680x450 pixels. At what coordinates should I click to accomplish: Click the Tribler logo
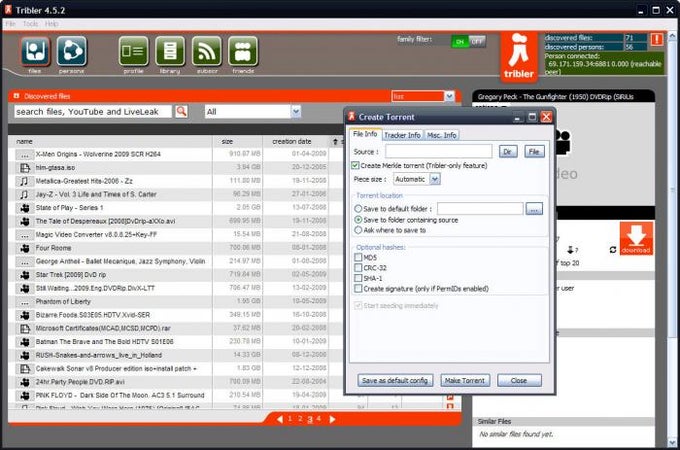click(519, 56)
